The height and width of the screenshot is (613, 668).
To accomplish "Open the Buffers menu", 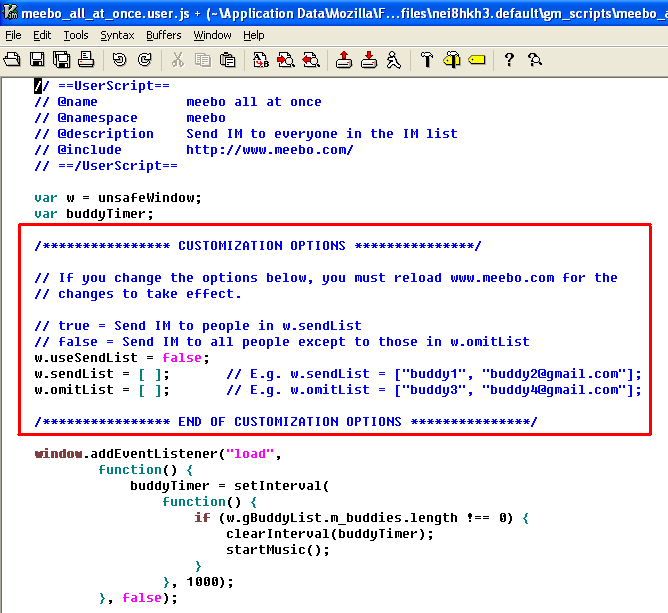I will point(164,35).
